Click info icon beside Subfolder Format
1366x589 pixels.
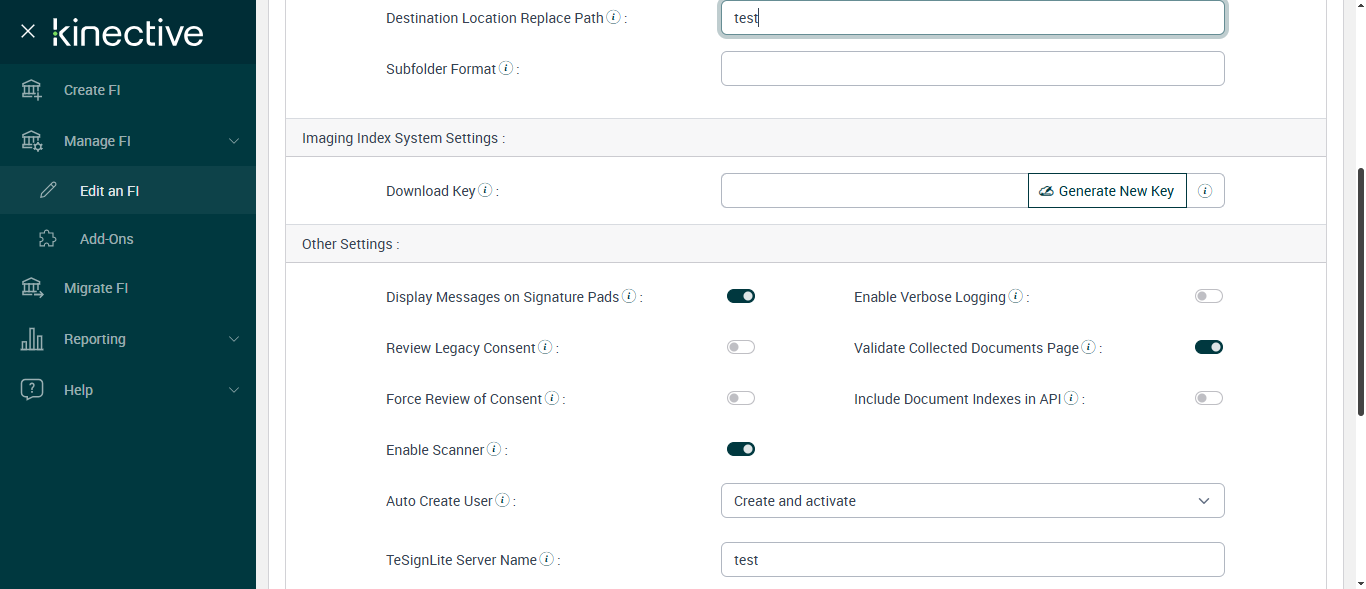(506, 69)
